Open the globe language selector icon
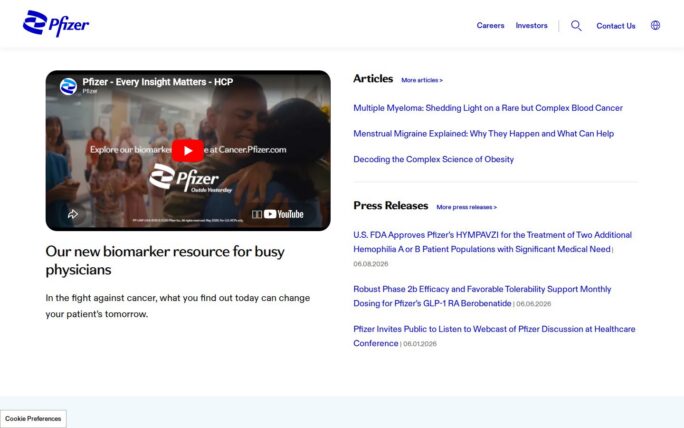Screen dimensions: 684x428 pyautogui.click(x=655, y=25)
